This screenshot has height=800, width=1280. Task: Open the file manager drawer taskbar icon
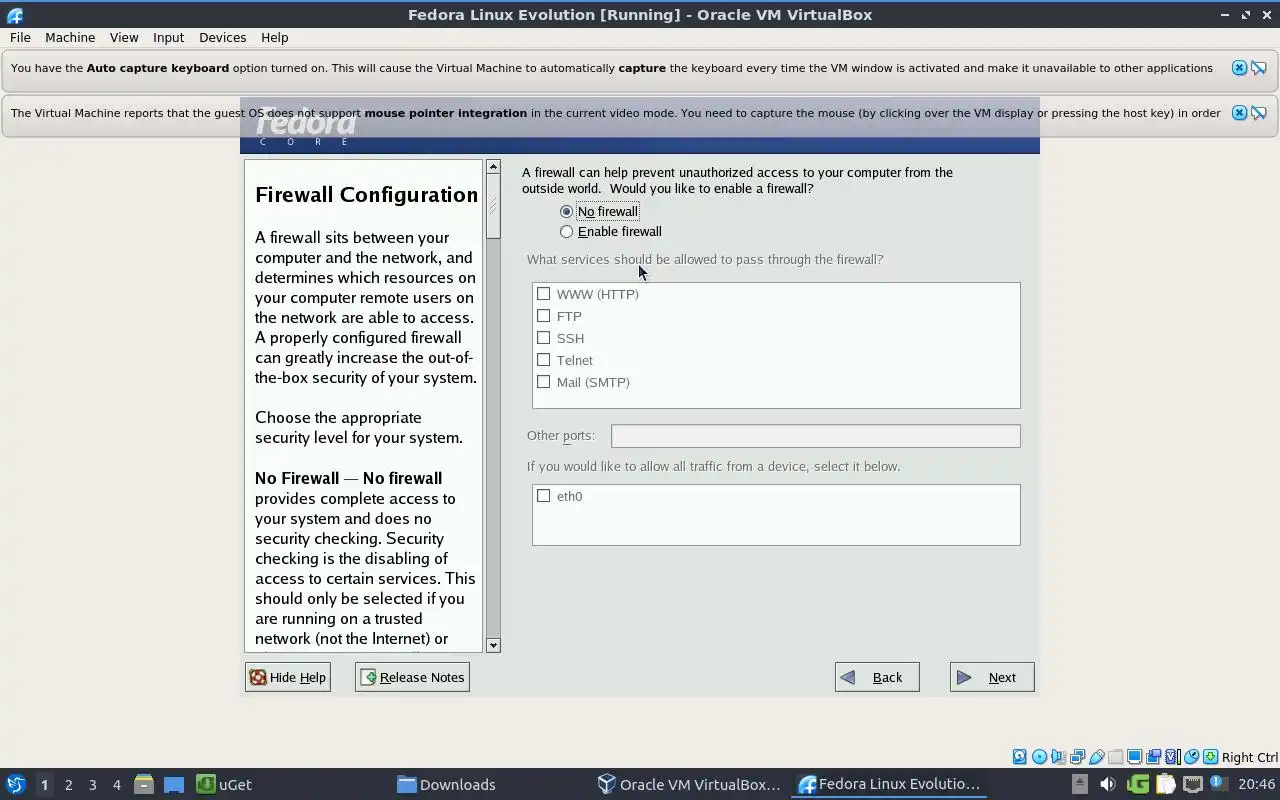click(x=144, y=784)
